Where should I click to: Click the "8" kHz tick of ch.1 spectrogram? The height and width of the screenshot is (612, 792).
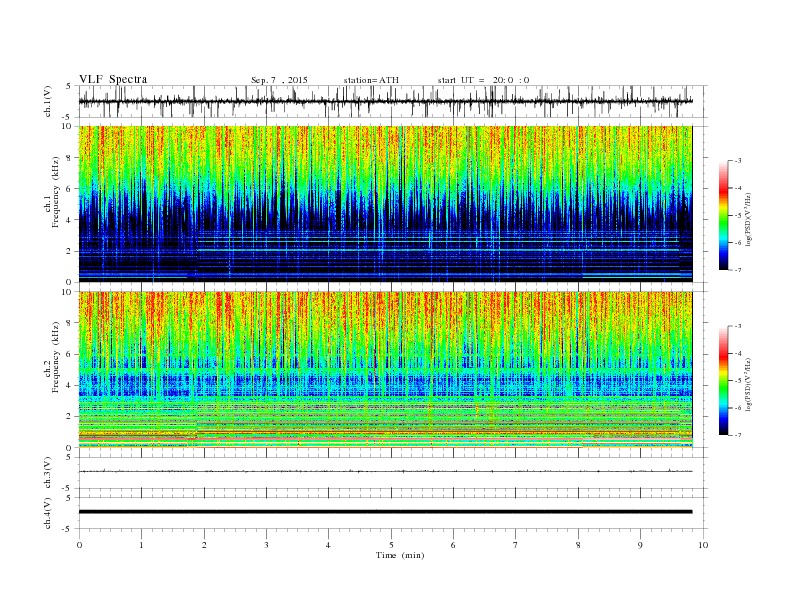[x=69, y=158]
